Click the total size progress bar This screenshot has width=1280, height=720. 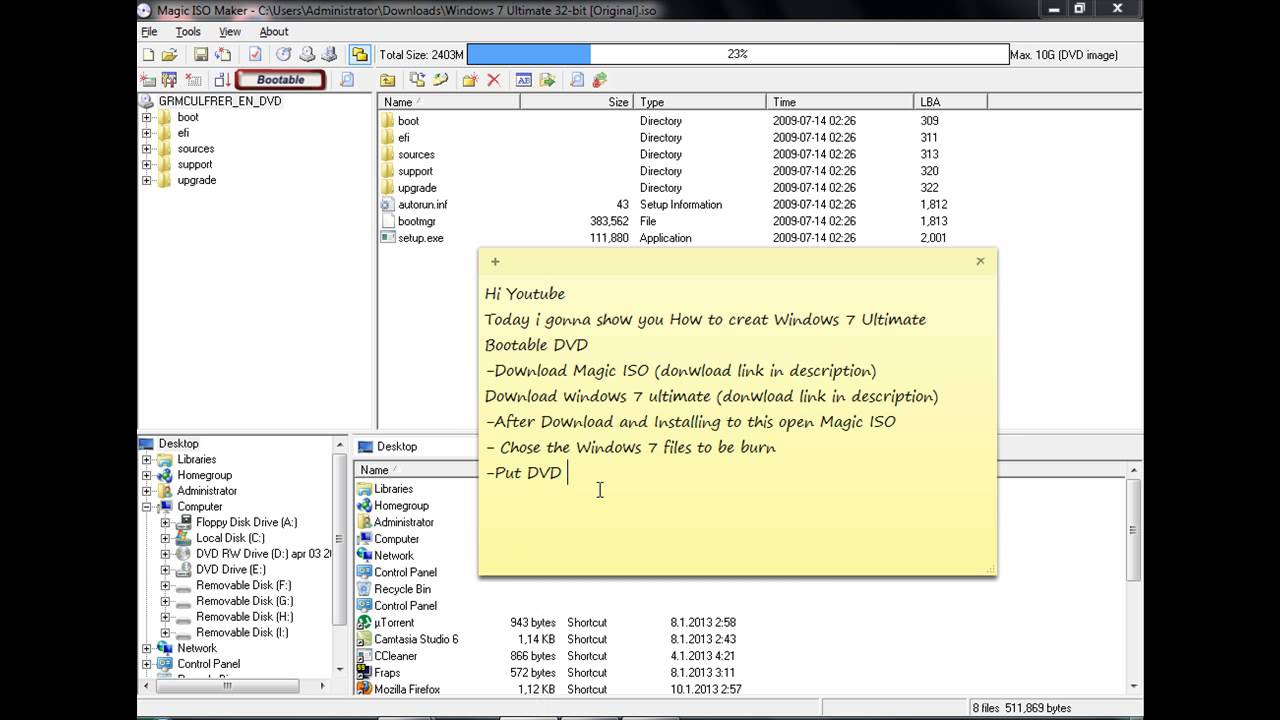(x=738, y=55)
